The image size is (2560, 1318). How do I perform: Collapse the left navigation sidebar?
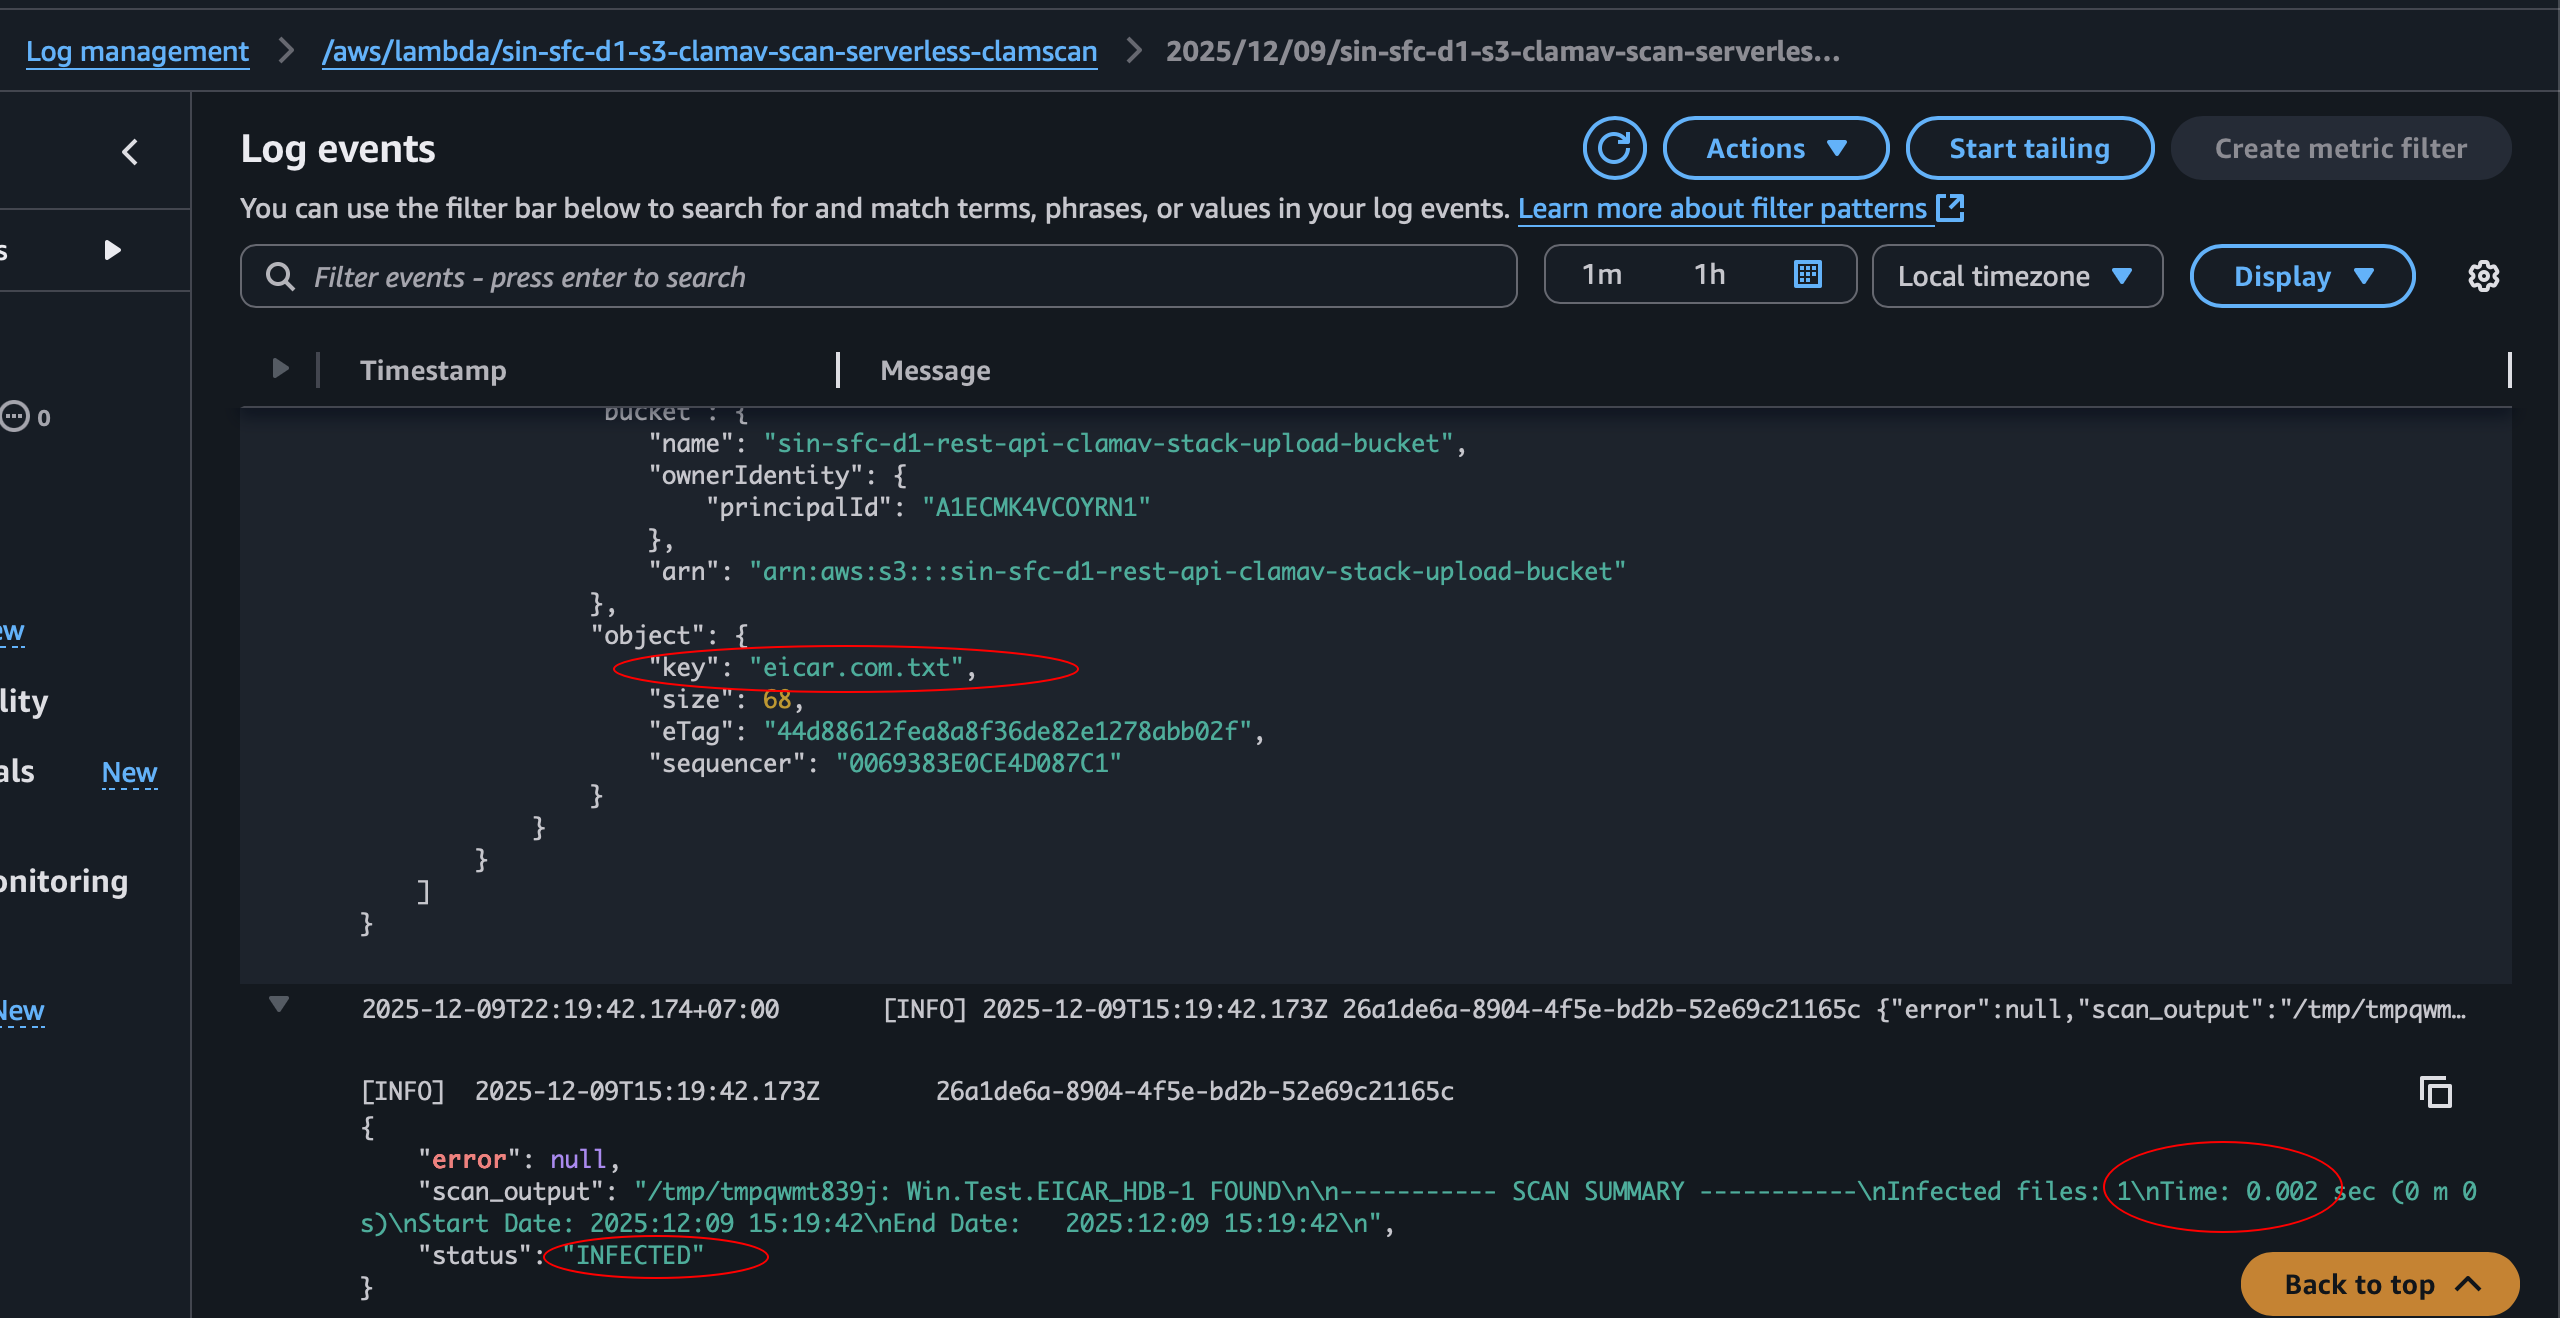click(130, 152)
